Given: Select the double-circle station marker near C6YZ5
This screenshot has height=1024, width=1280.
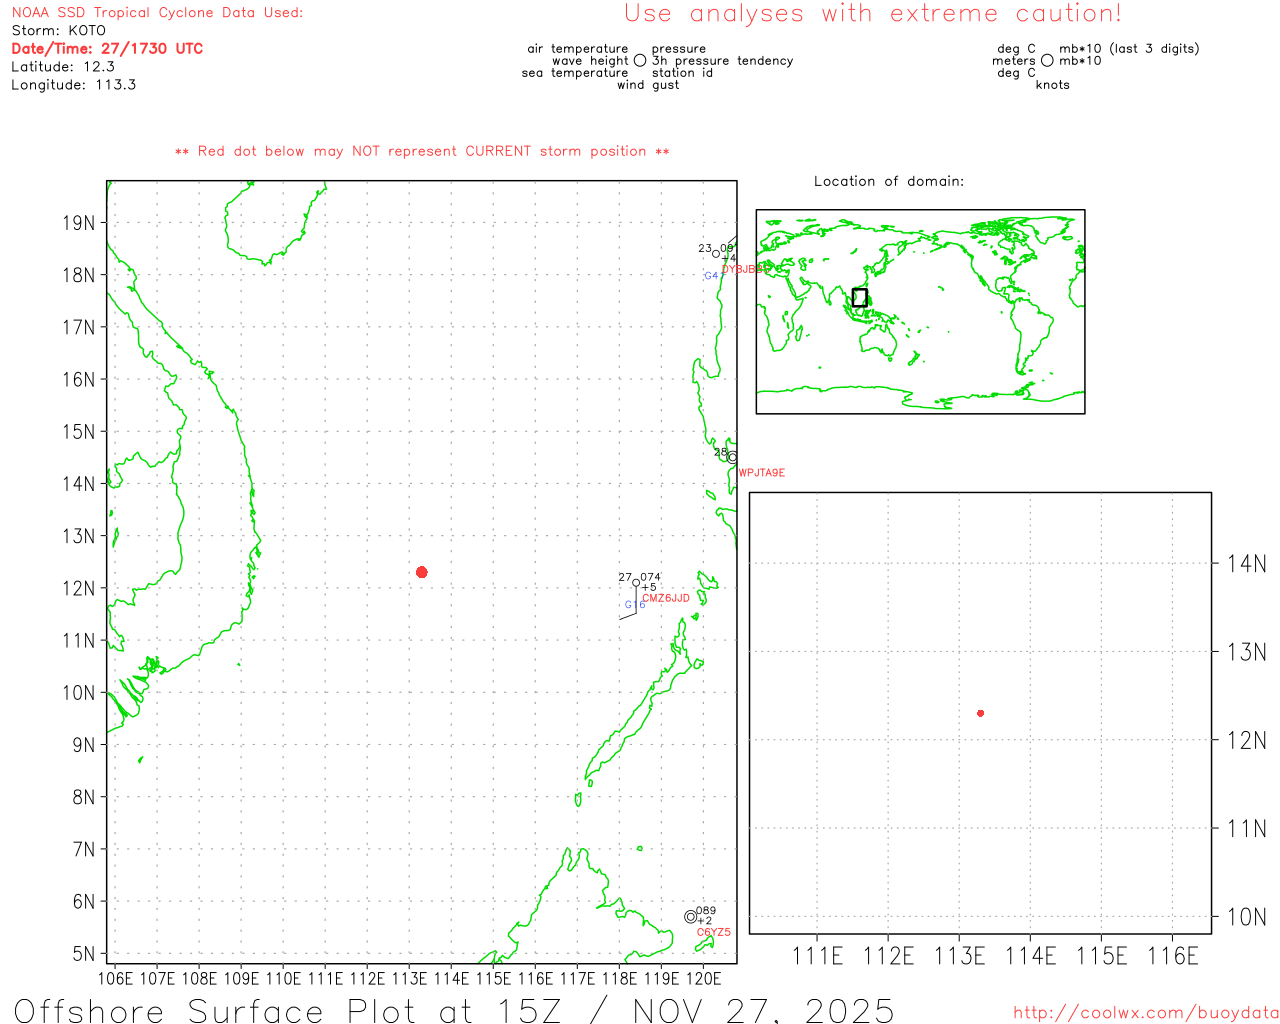Looking at the screenshot, I should click(x=690, y=917).
